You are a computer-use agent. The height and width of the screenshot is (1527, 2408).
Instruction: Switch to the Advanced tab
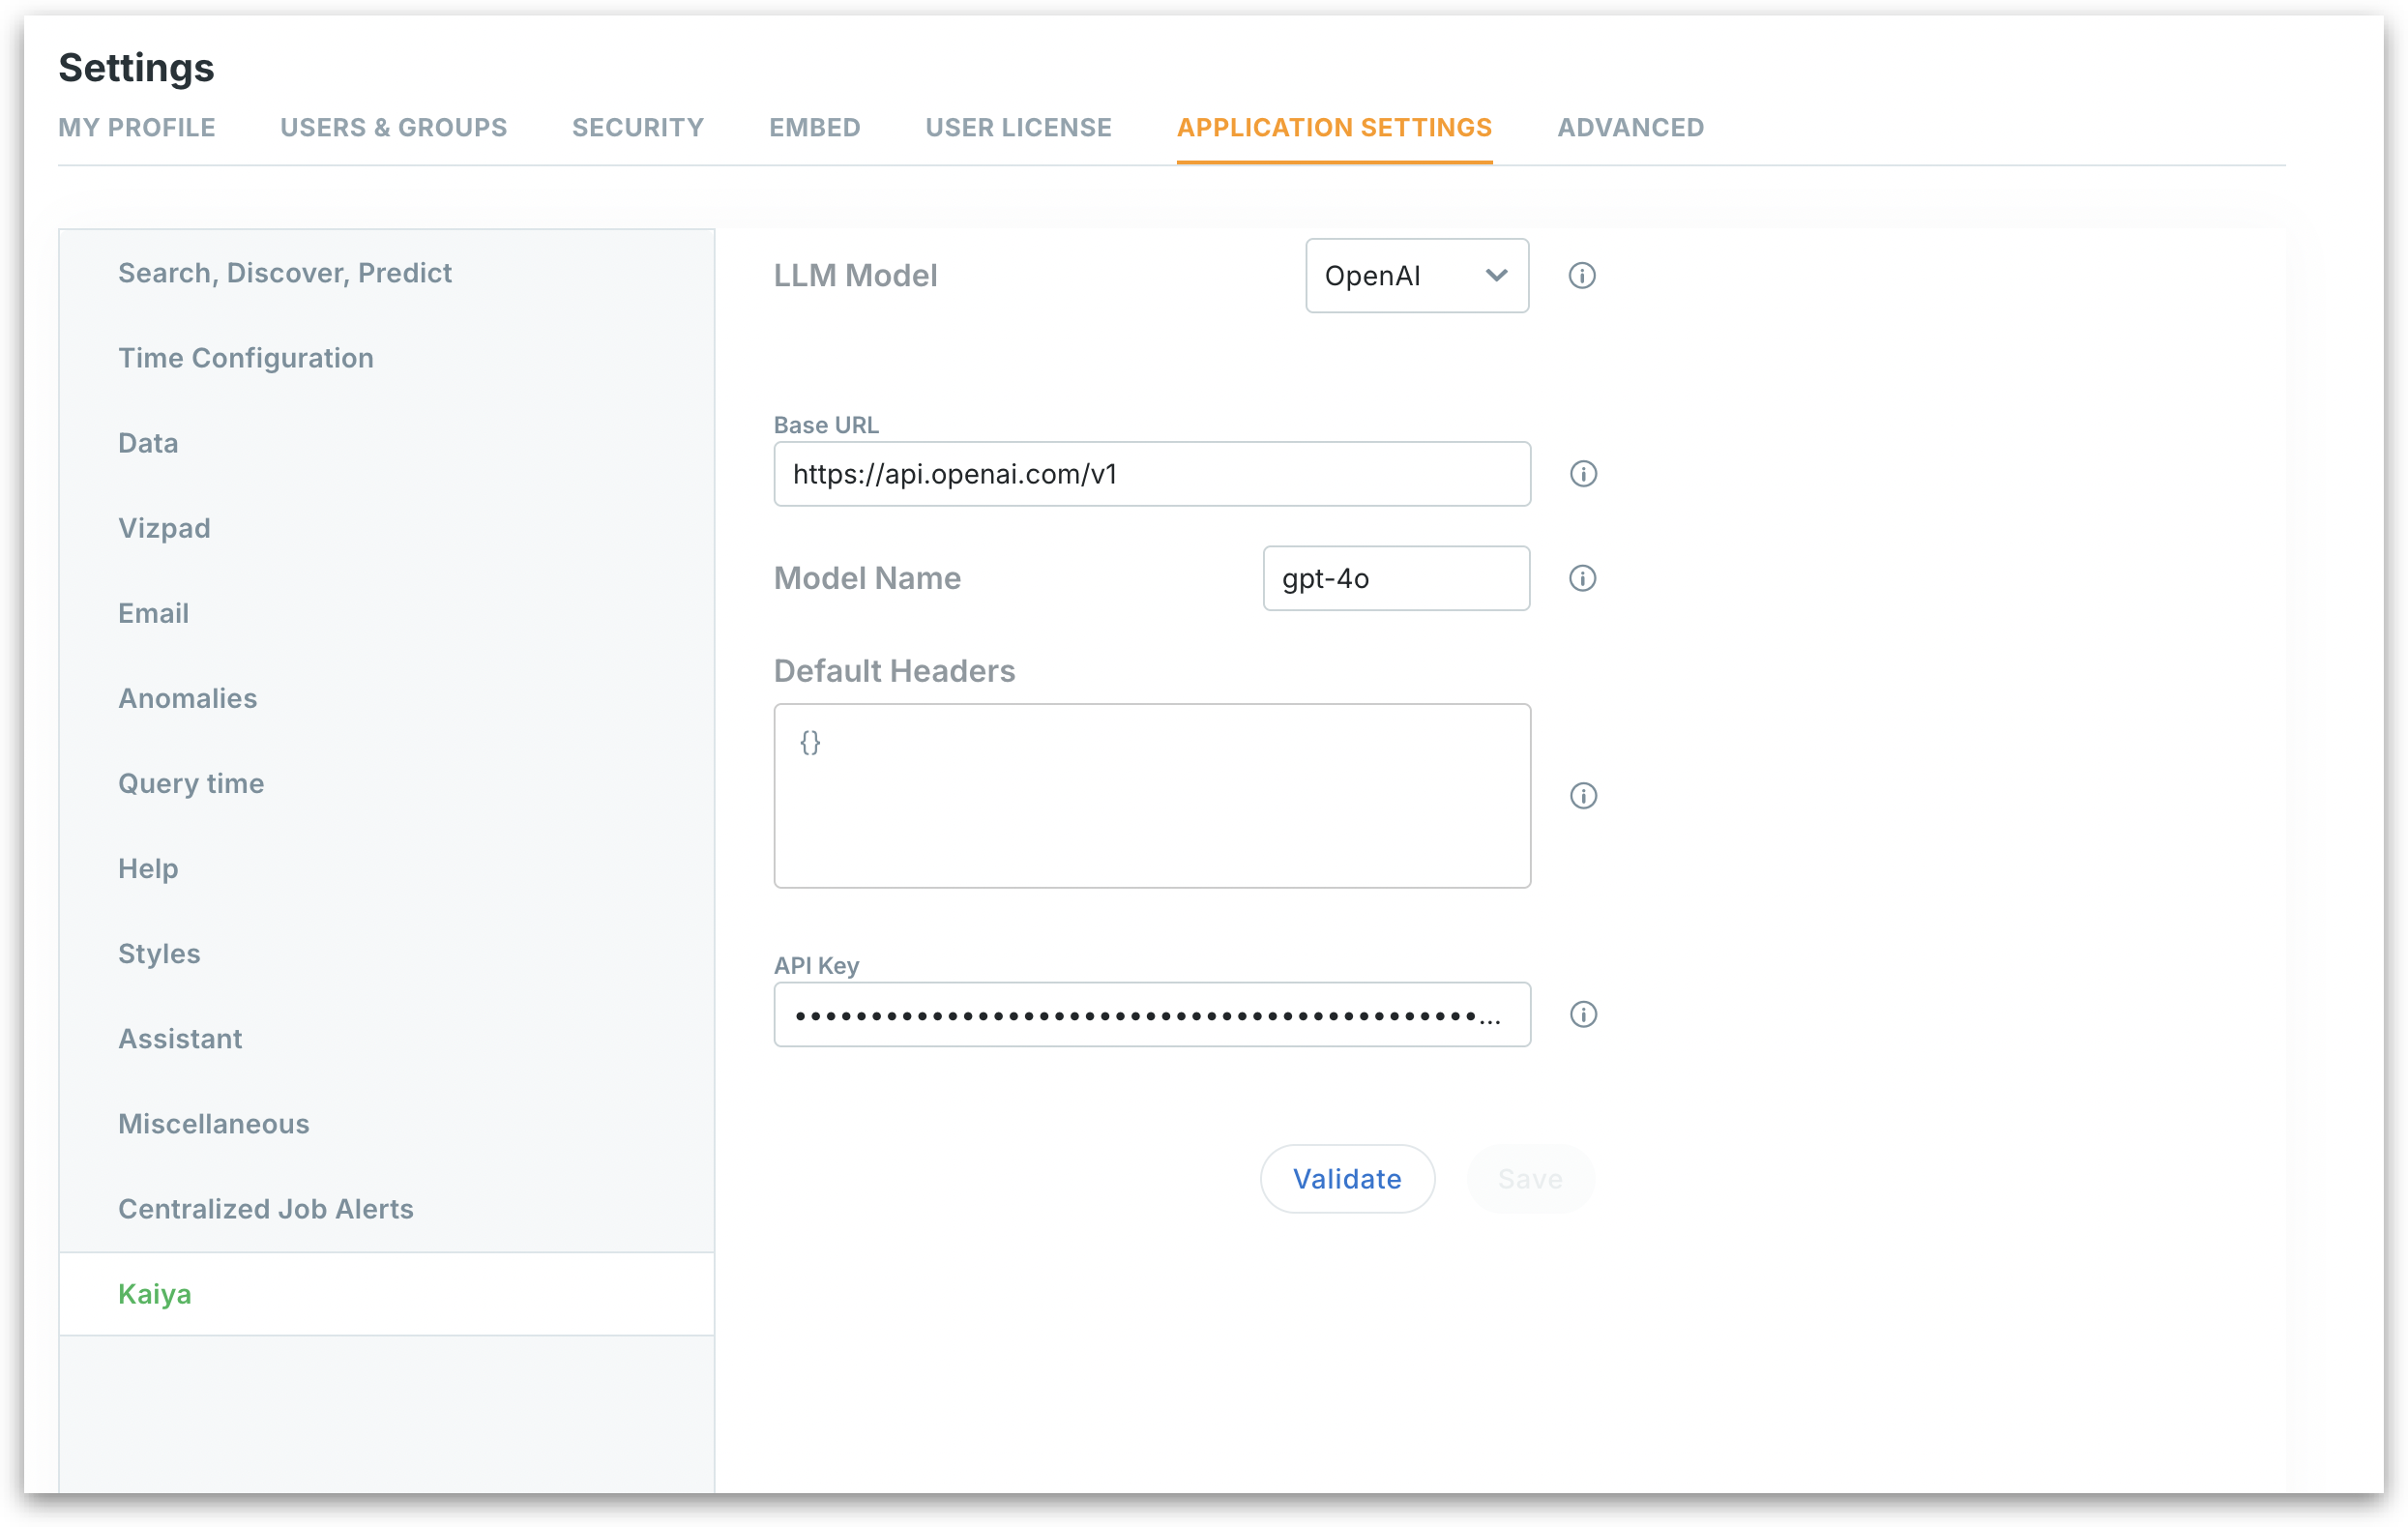click(1630, 128)
